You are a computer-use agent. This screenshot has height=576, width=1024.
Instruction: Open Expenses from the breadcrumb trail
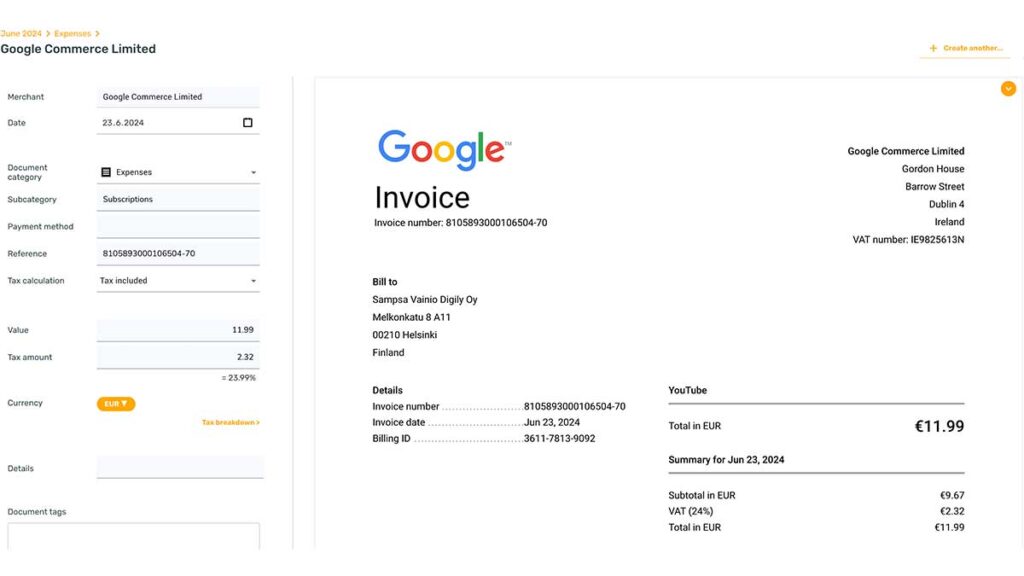pos(72,32)
